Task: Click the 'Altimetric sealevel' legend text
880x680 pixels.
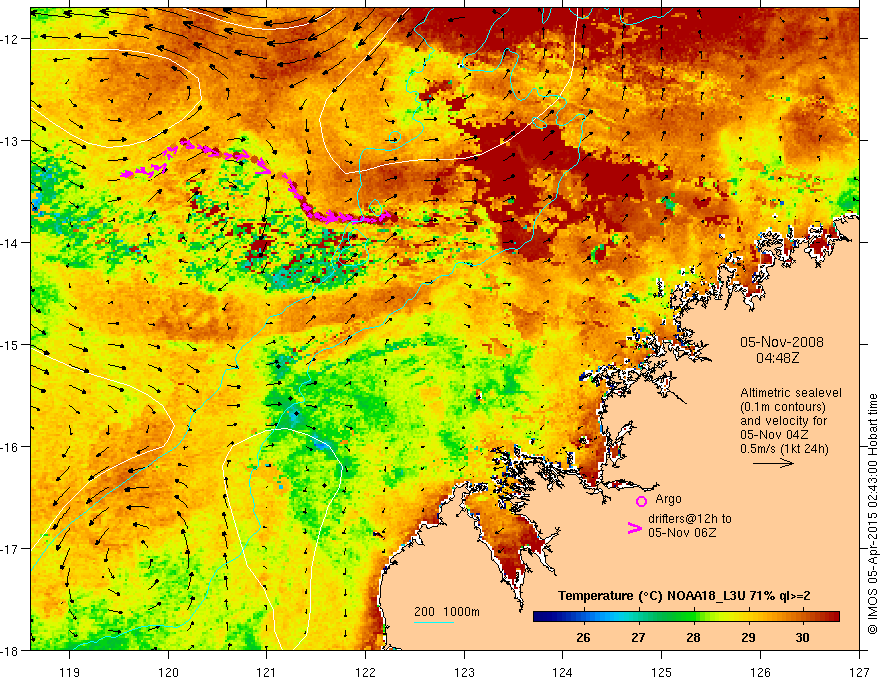Action: tap(791, 393)
